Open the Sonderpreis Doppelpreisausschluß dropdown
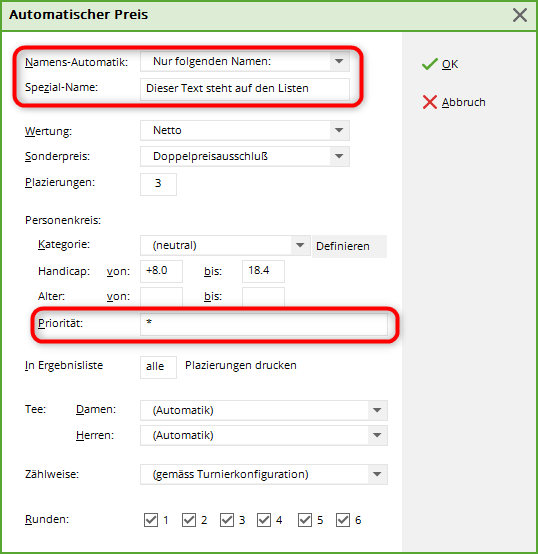Screen dimensions: 538x554 pos(244,156)
